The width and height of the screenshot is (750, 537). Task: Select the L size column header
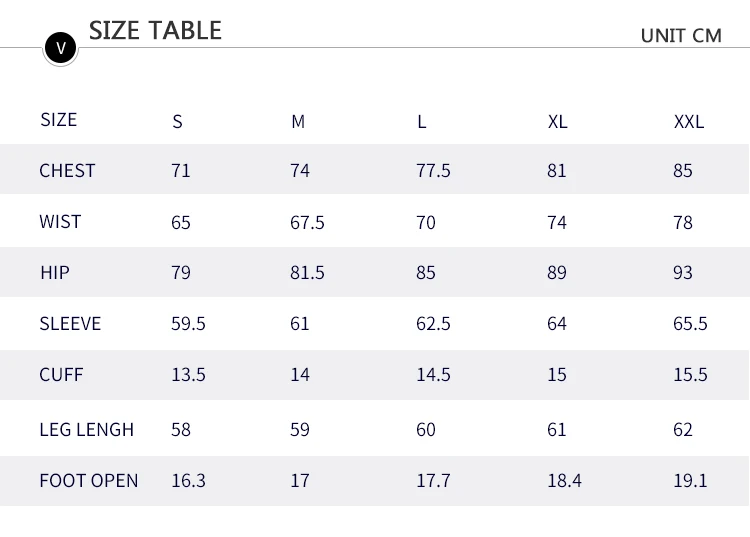click(x=422, y=122)
